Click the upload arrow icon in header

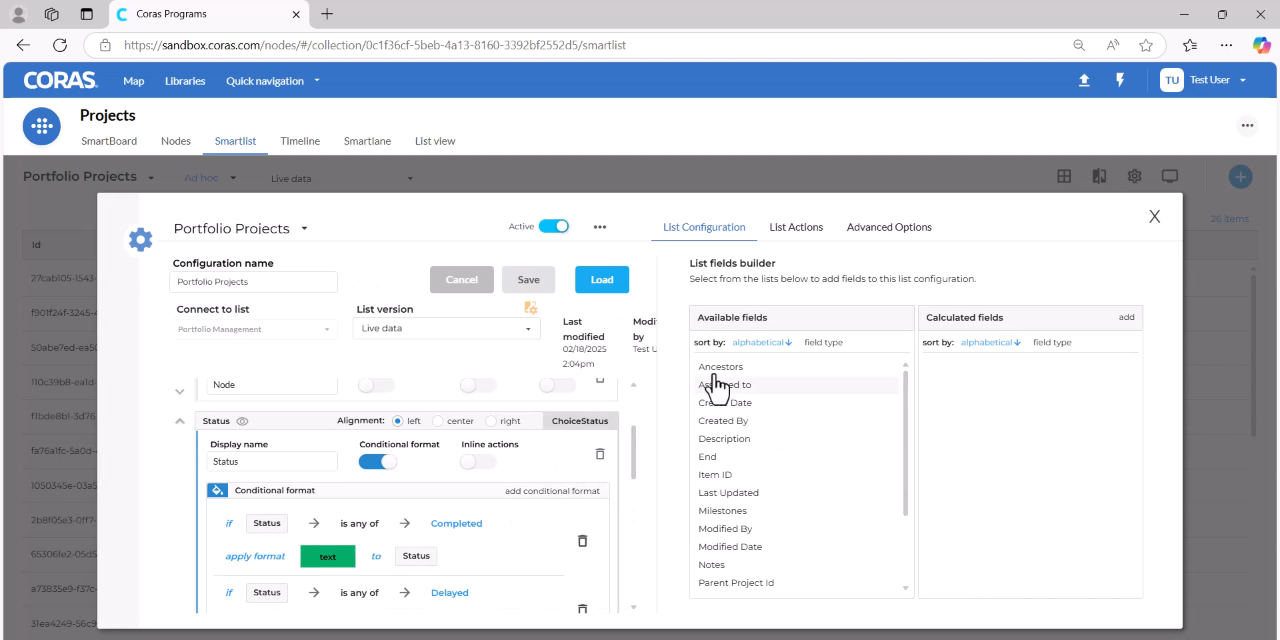(x=1084, y=81)
